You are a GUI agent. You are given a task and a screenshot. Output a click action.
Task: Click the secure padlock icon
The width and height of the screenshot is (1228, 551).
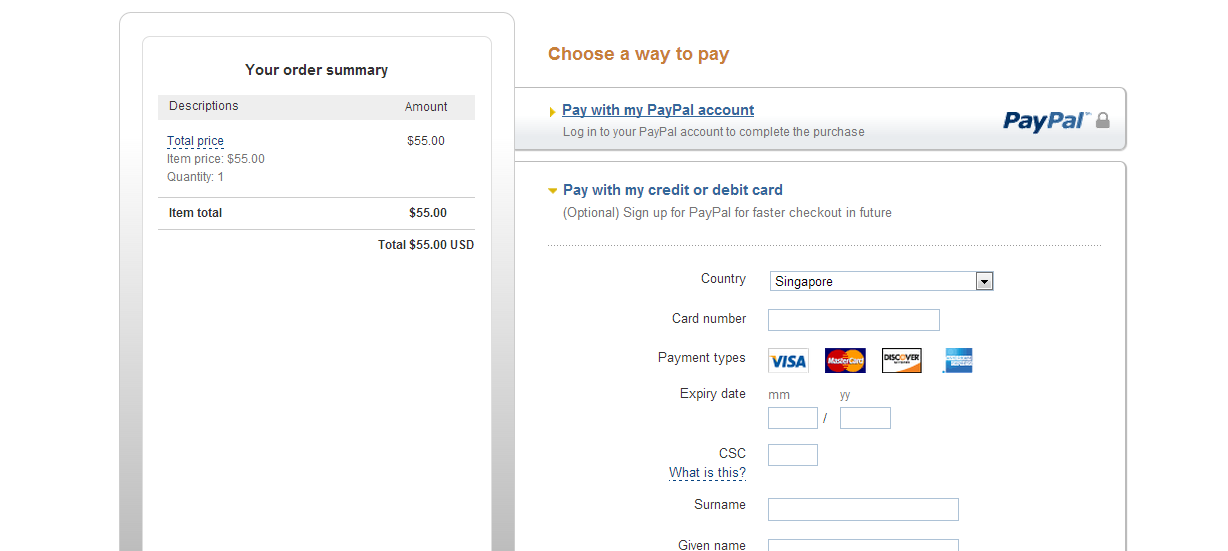pyautogui.click(x=1103, y=121)
